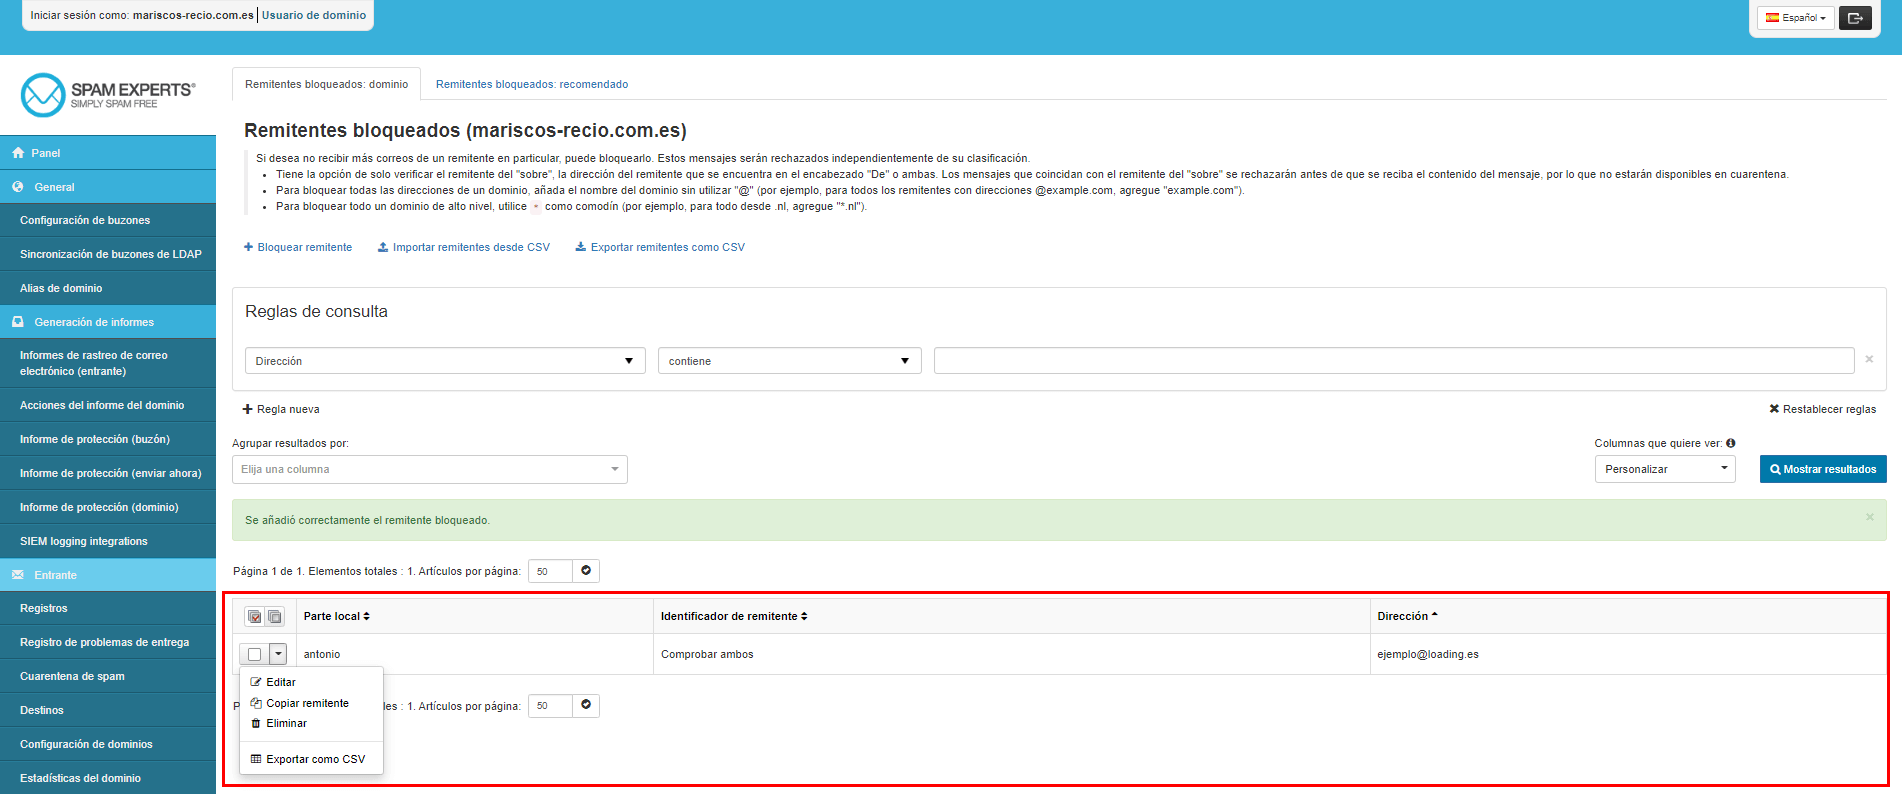The width and height of the screenshot is (1902, 794).
Task: Apply items per page with top confirm icon
Action: click(x=586, y=570)
